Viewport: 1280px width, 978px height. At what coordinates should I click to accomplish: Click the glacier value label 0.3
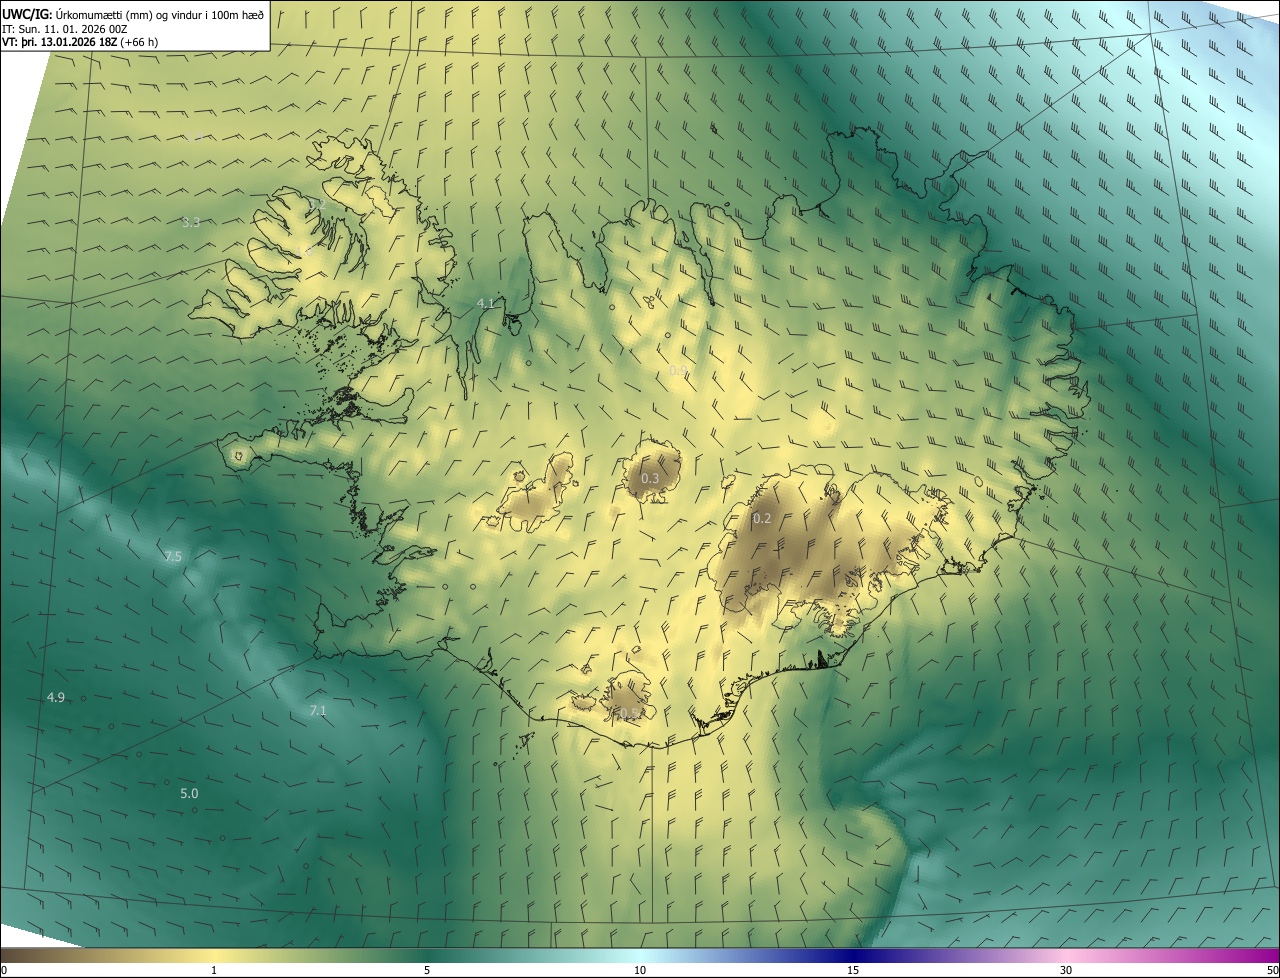(x=650, y=478)
